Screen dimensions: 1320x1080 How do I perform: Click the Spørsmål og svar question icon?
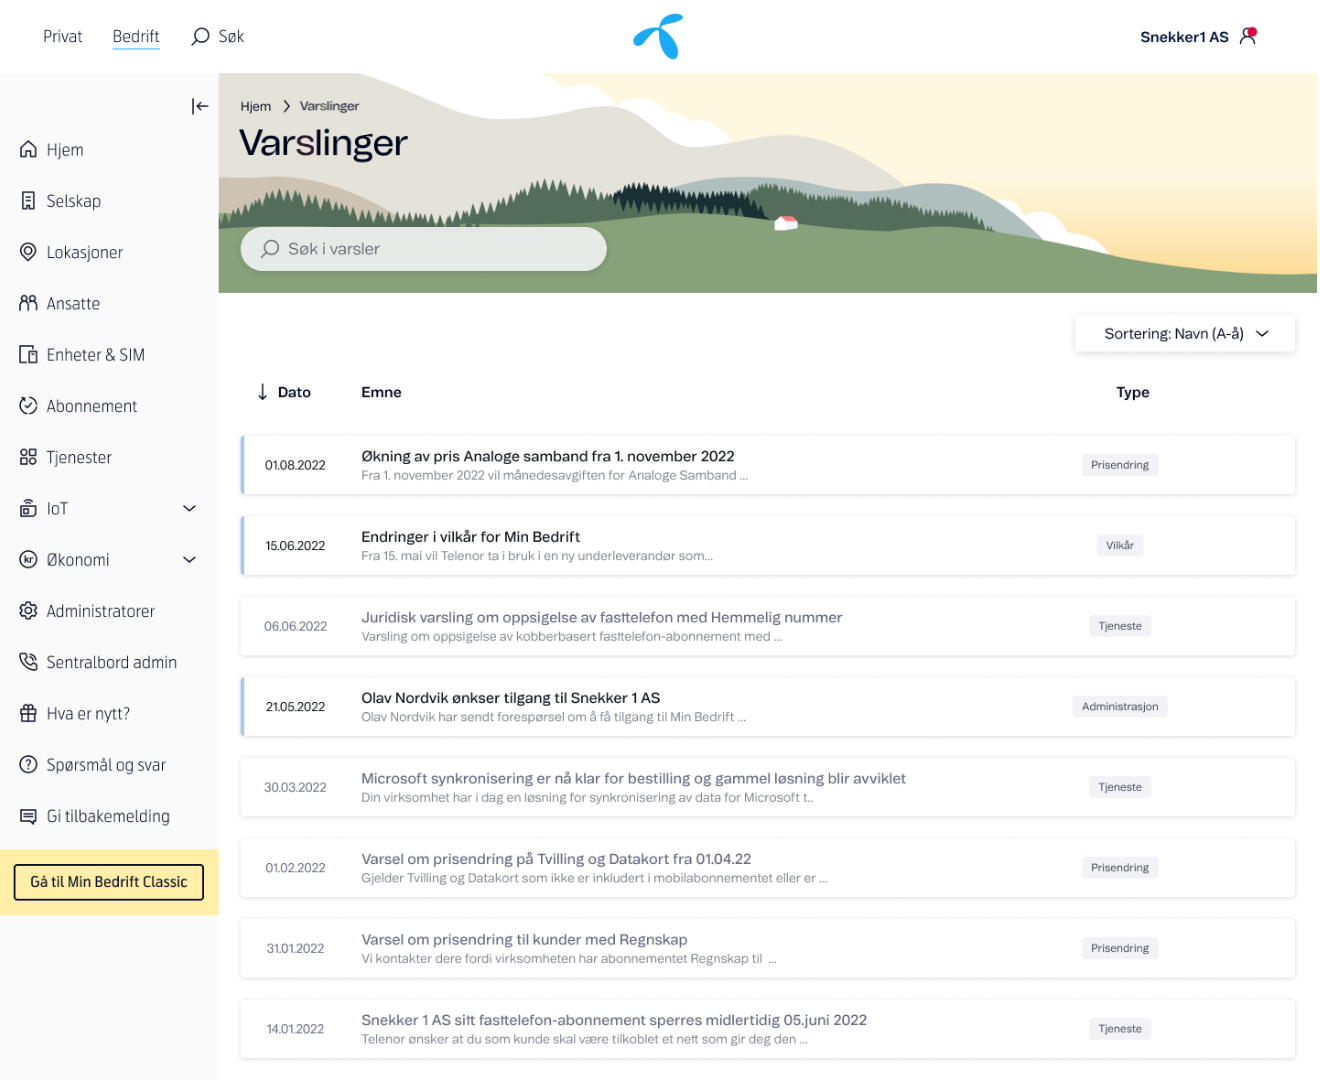pyautogui.click(x=28, y=764)
